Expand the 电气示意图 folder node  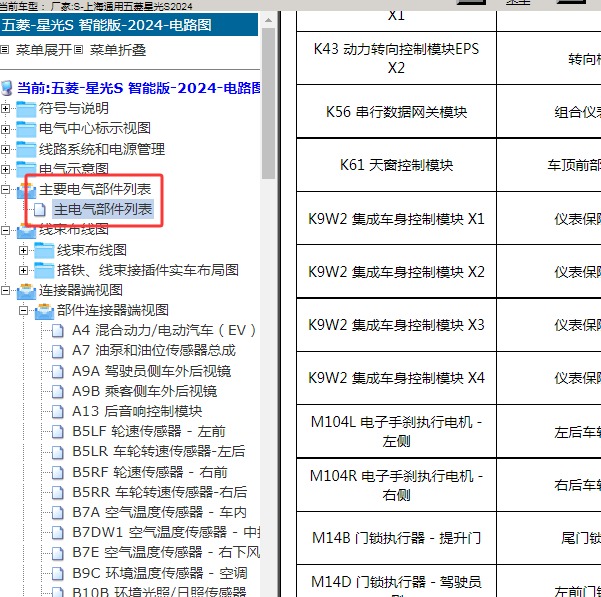(5, 169)
